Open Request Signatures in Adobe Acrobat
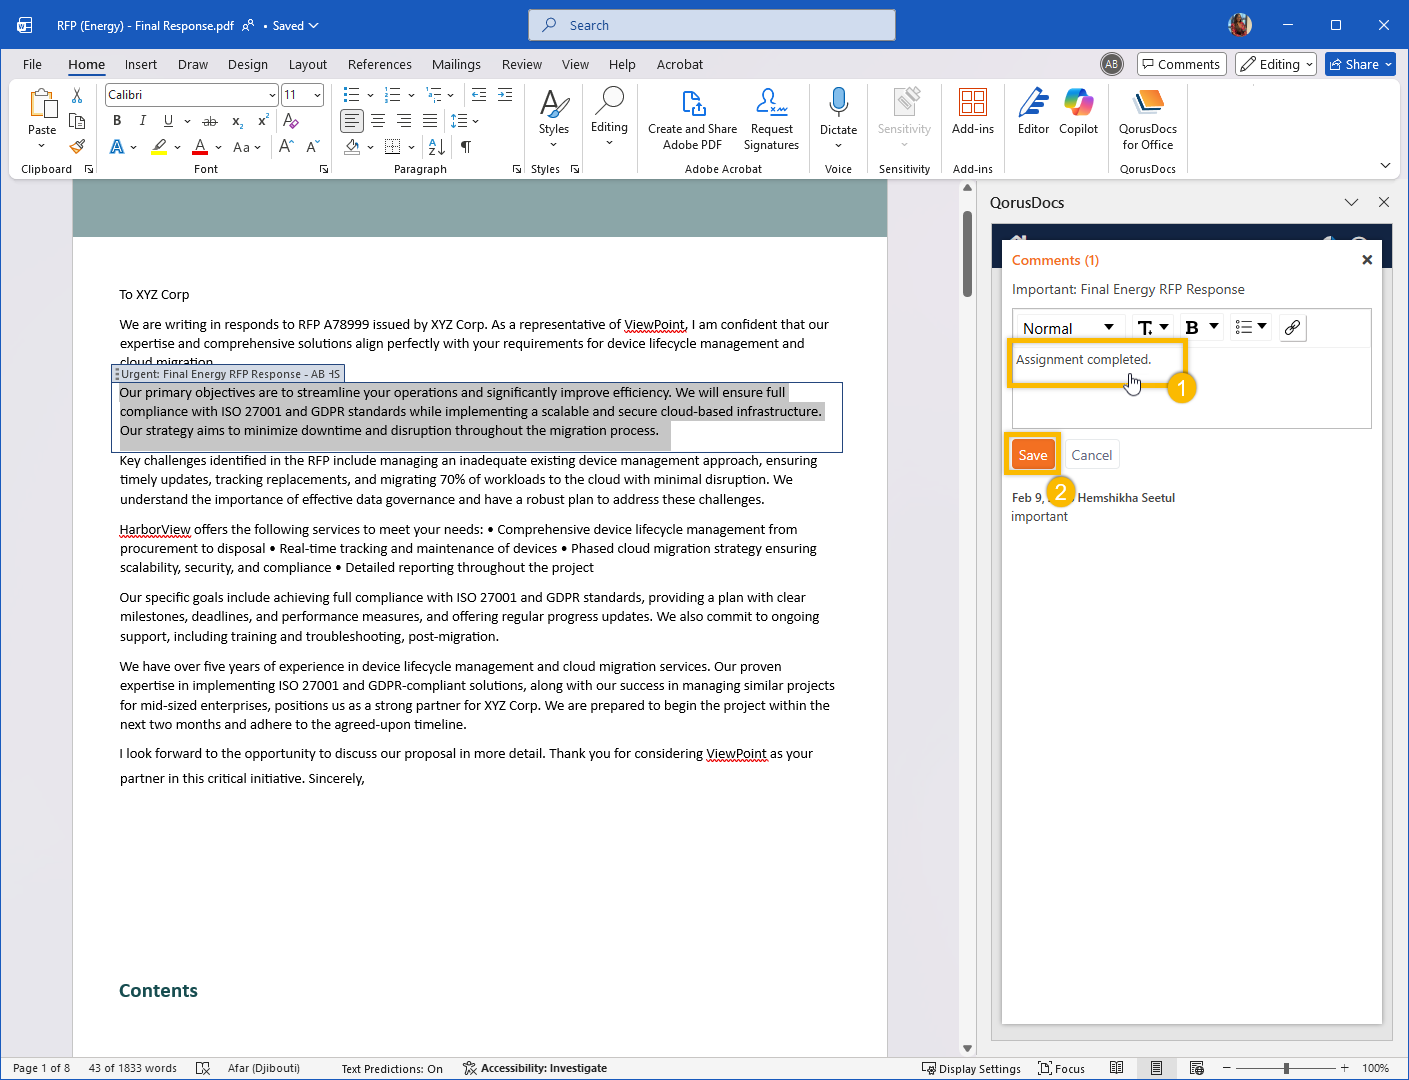This screenshot has width=1409, height=1080. click(x=771, y=119)
